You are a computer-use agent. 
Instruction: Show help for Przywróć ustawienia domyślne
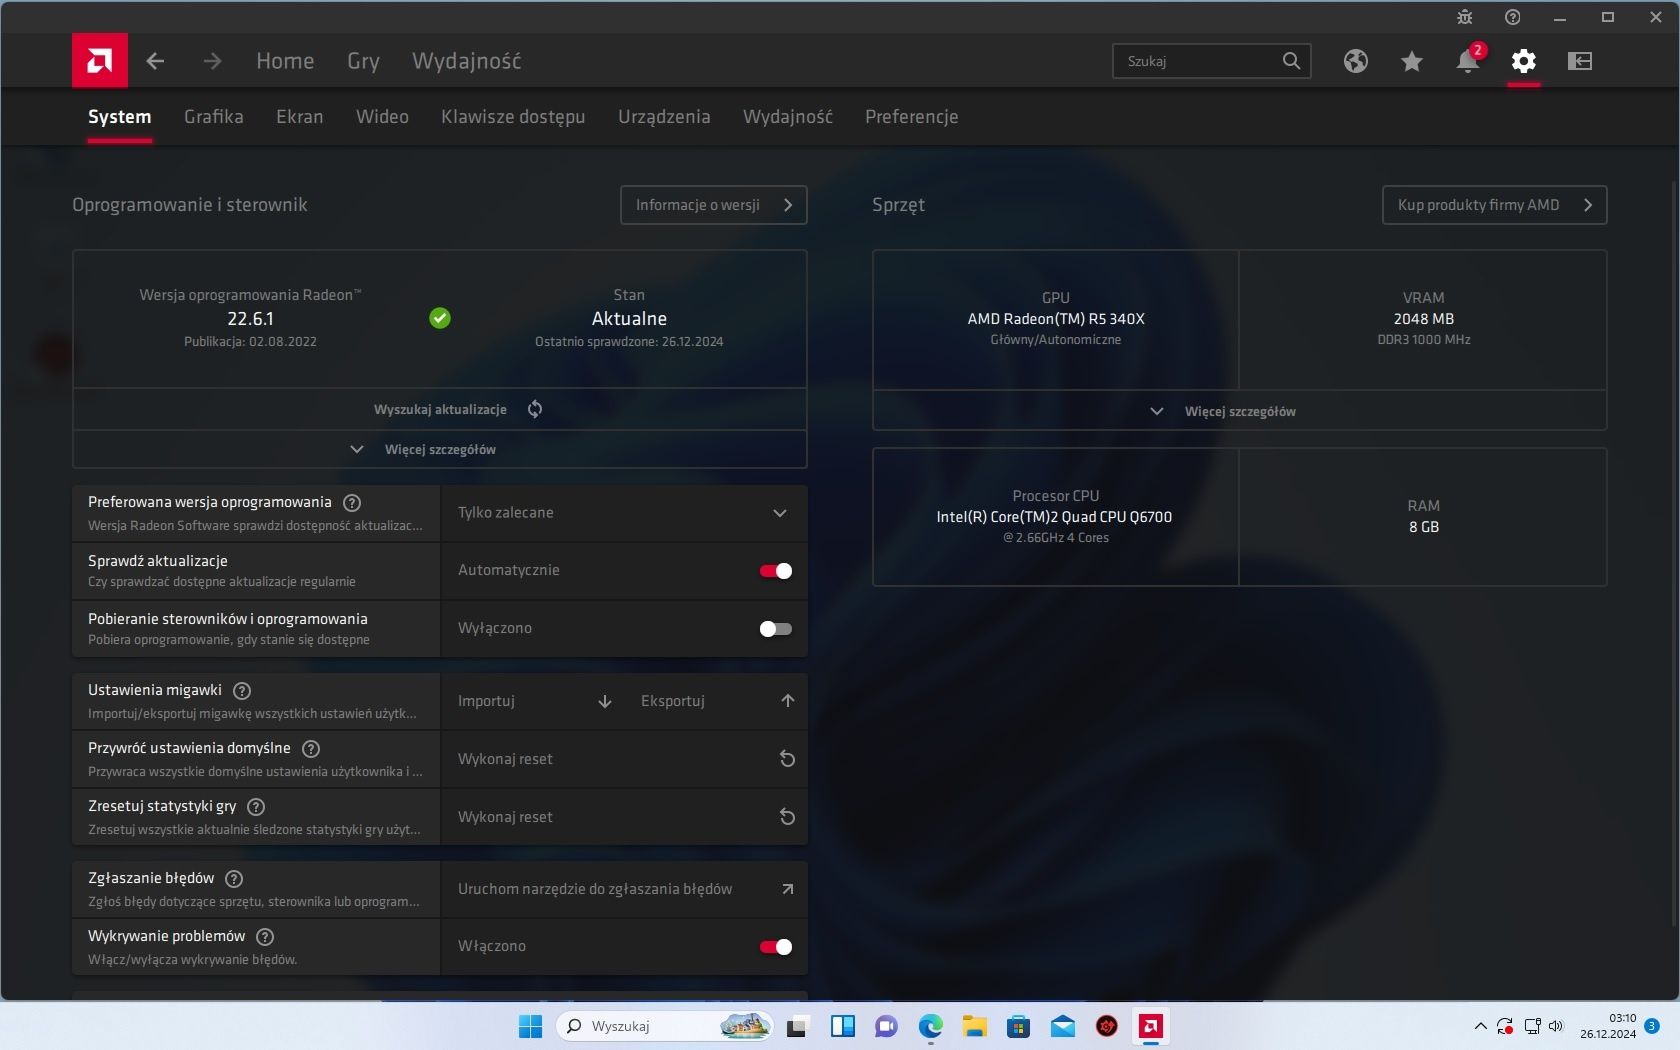click(x=311, y=749)
